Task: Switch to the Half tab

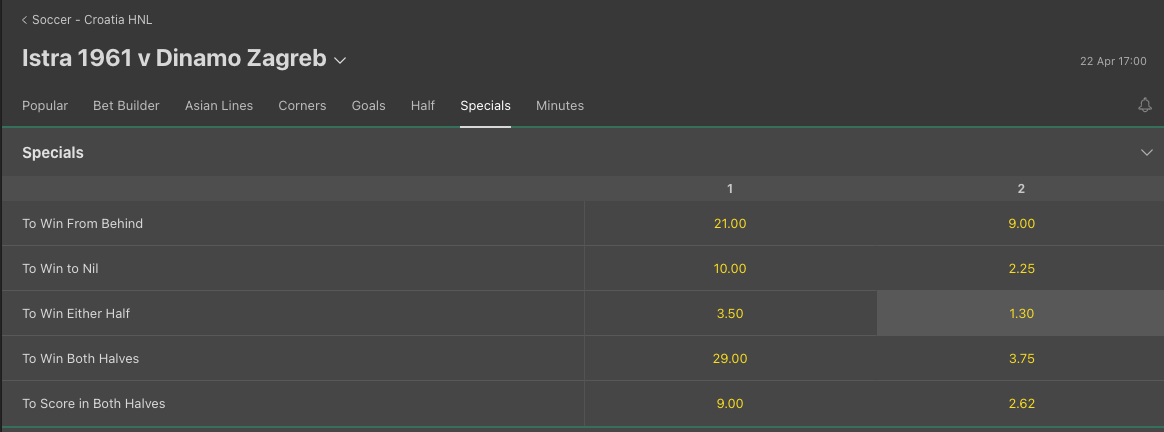Action: point(422,105)
